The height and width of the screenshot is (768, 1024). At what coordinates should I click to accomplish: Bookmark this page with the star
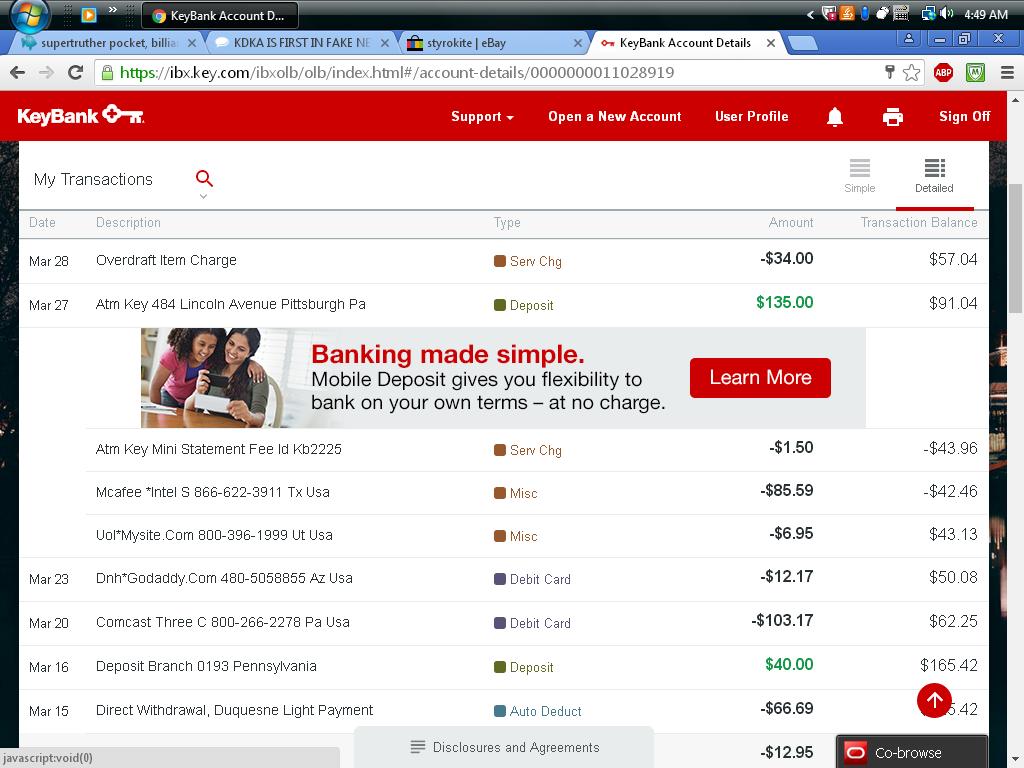click(912, 72)
